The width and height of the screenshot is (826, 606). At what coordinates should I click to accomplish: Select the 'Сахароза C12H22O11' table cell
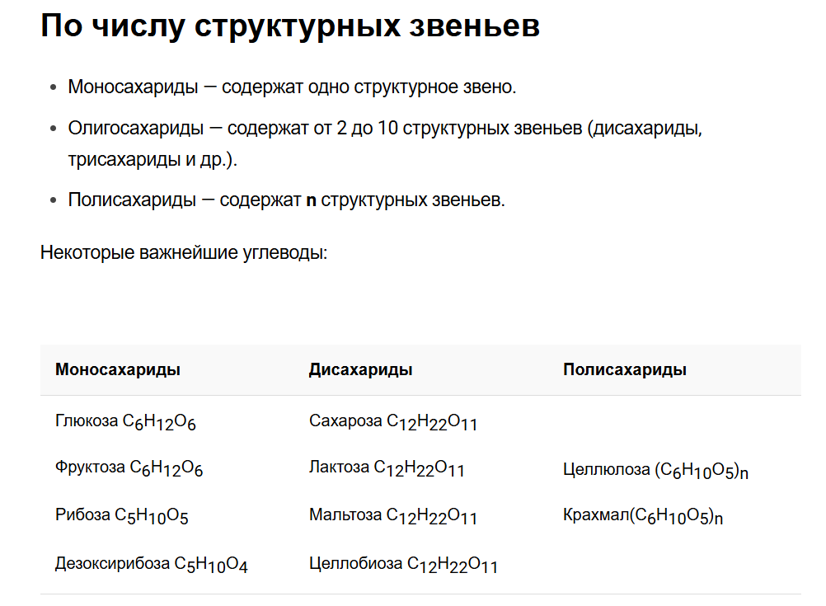[393, 422]
